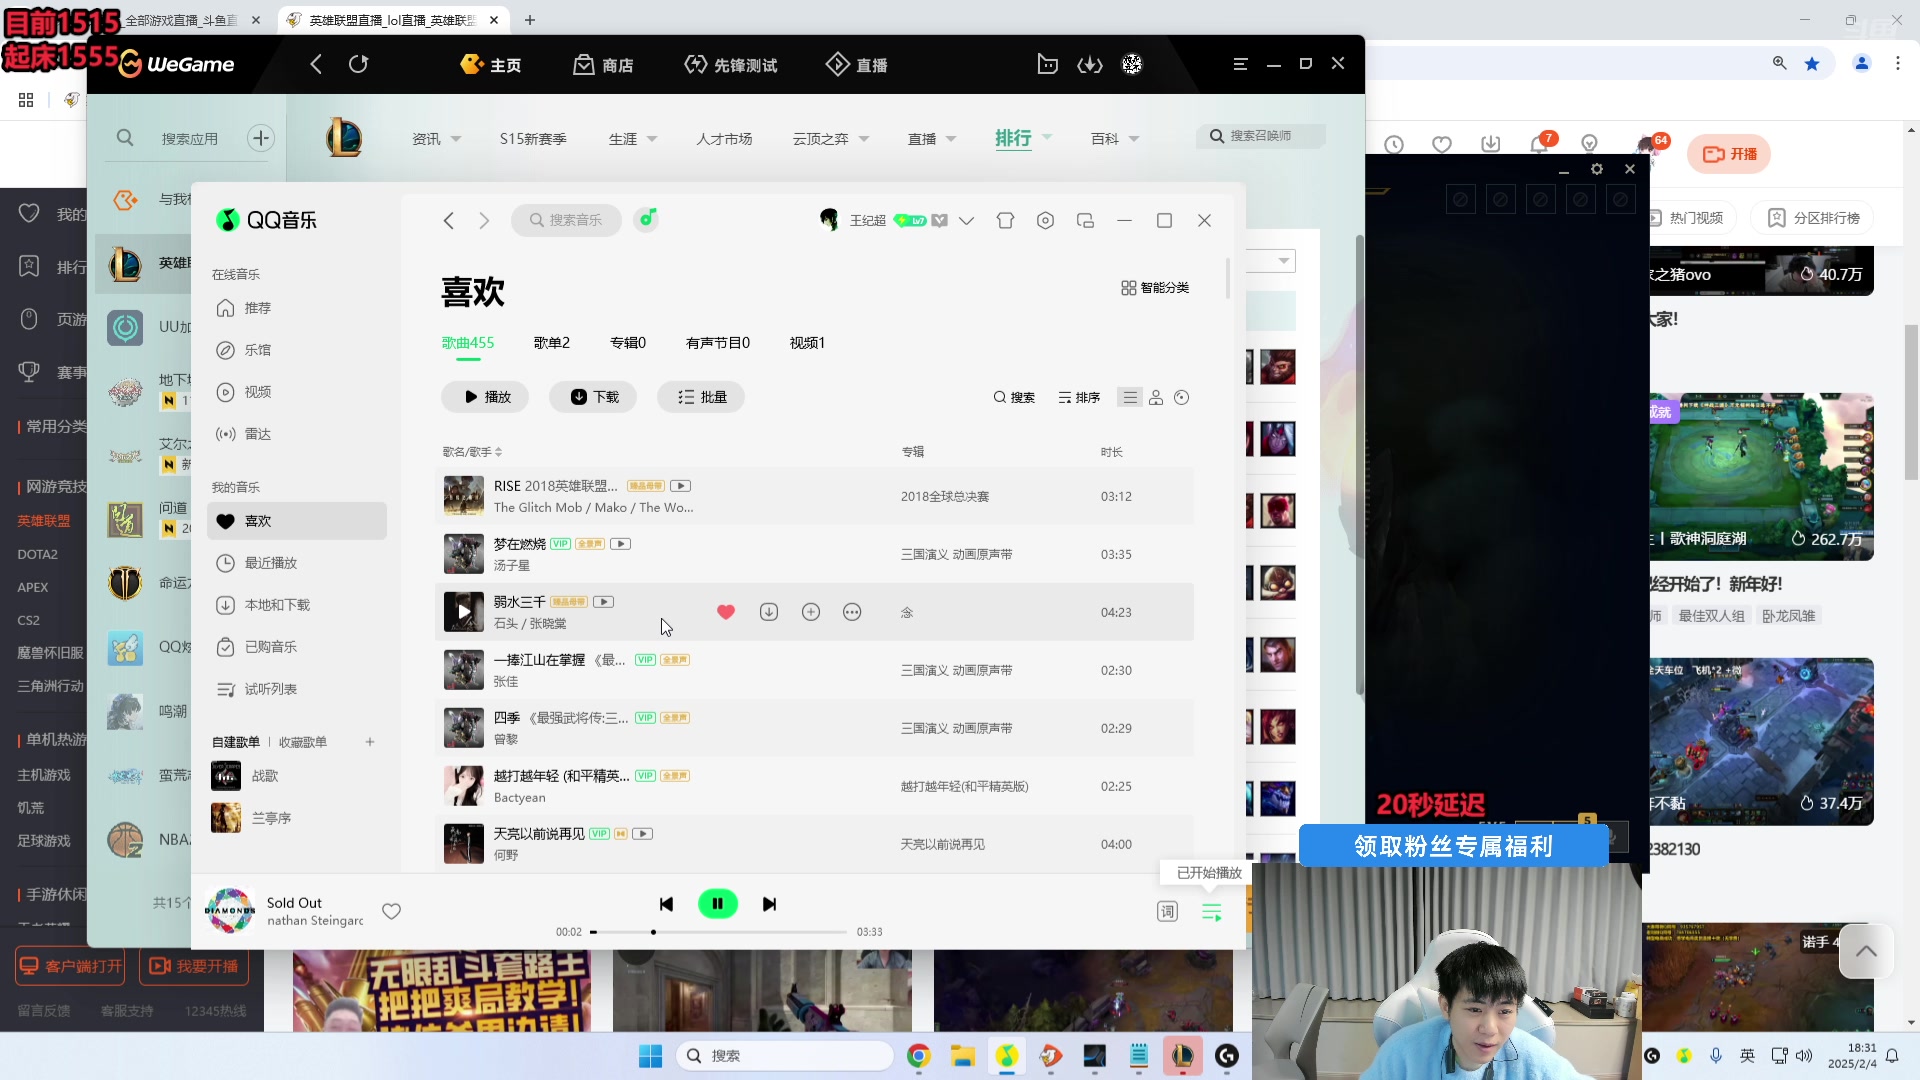1920x1080 pixels.
Task: Open MV icon for 梦在燃烧
Action: coord(620,544)
